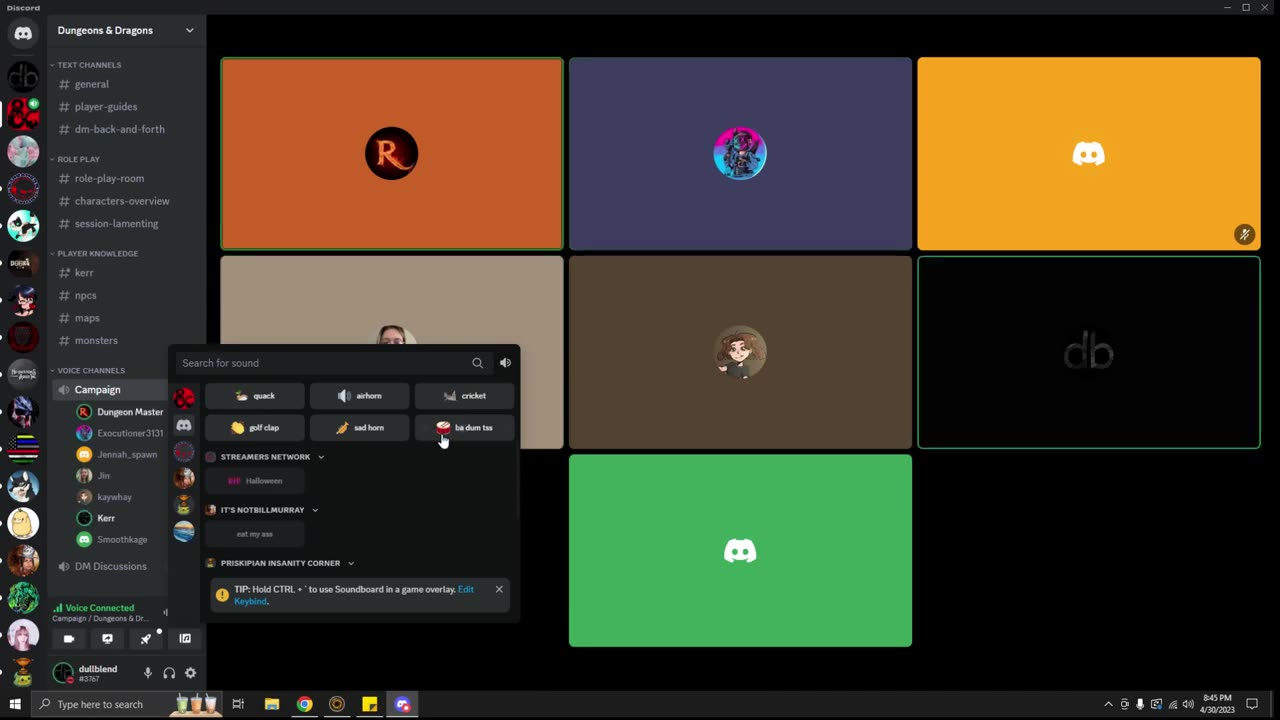Collapse Player Knowledge category
Image resolution: width=1280 pixels, height=720 pixels.
point(97,254)
